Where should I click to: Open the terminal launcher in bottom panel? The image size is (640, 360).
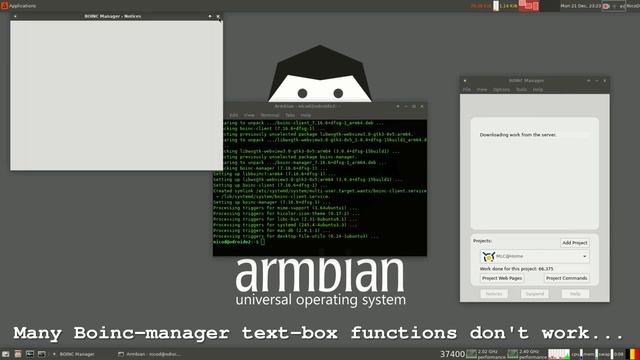30,354
